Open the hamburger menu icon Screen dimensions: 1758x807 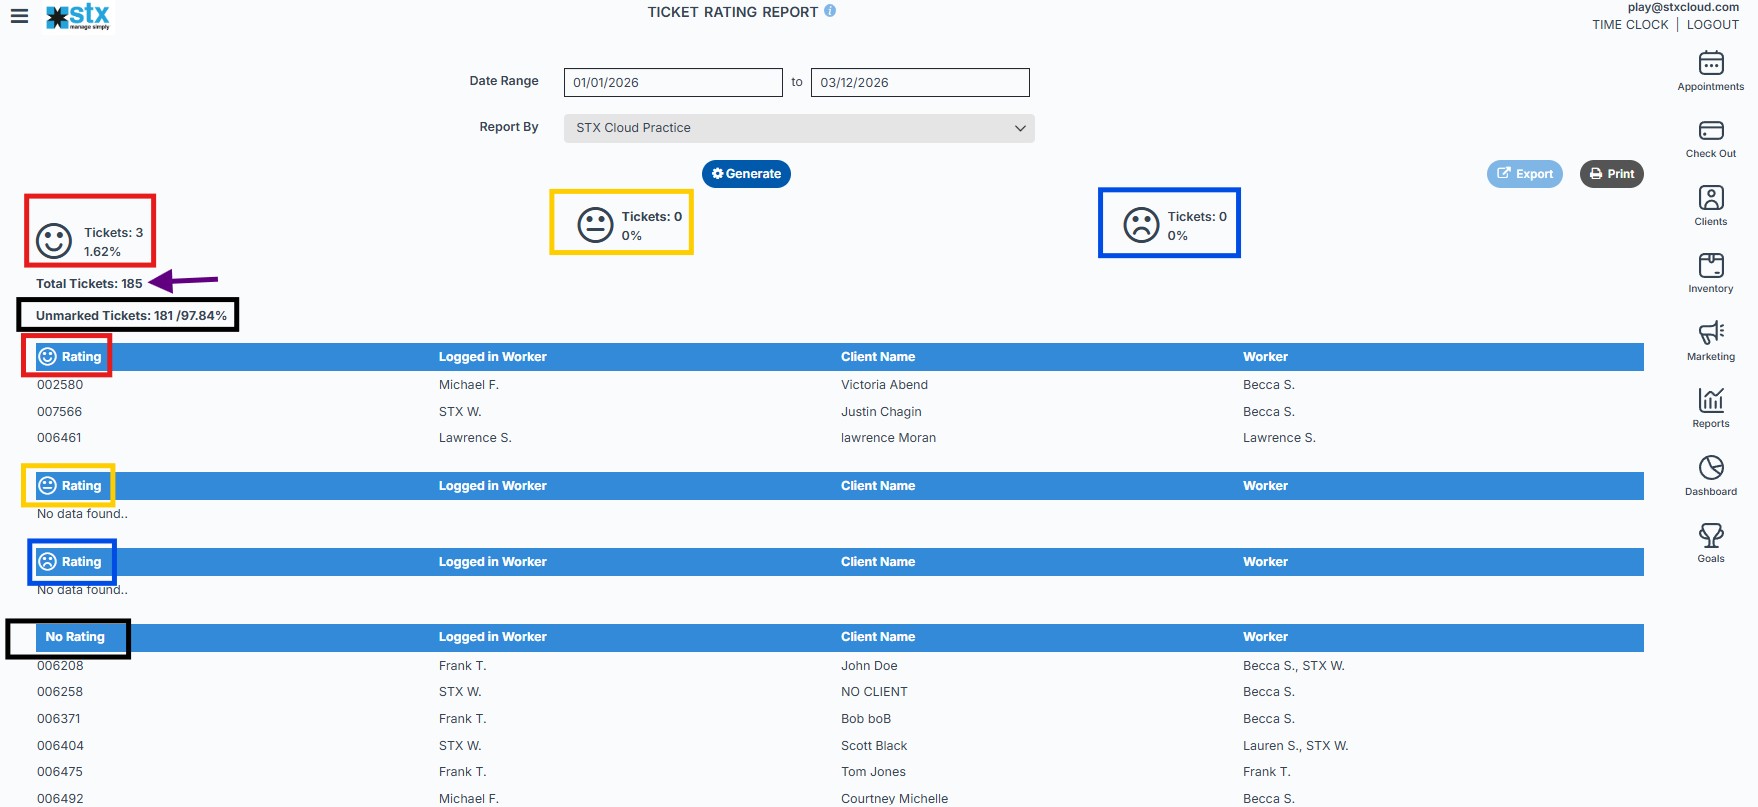coord(19,16)
